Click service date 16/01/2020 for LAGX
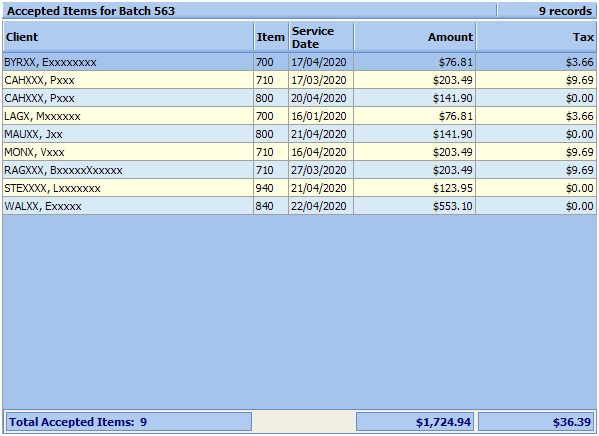The width and height of the screenshot is (599, 436). [321, 116]
